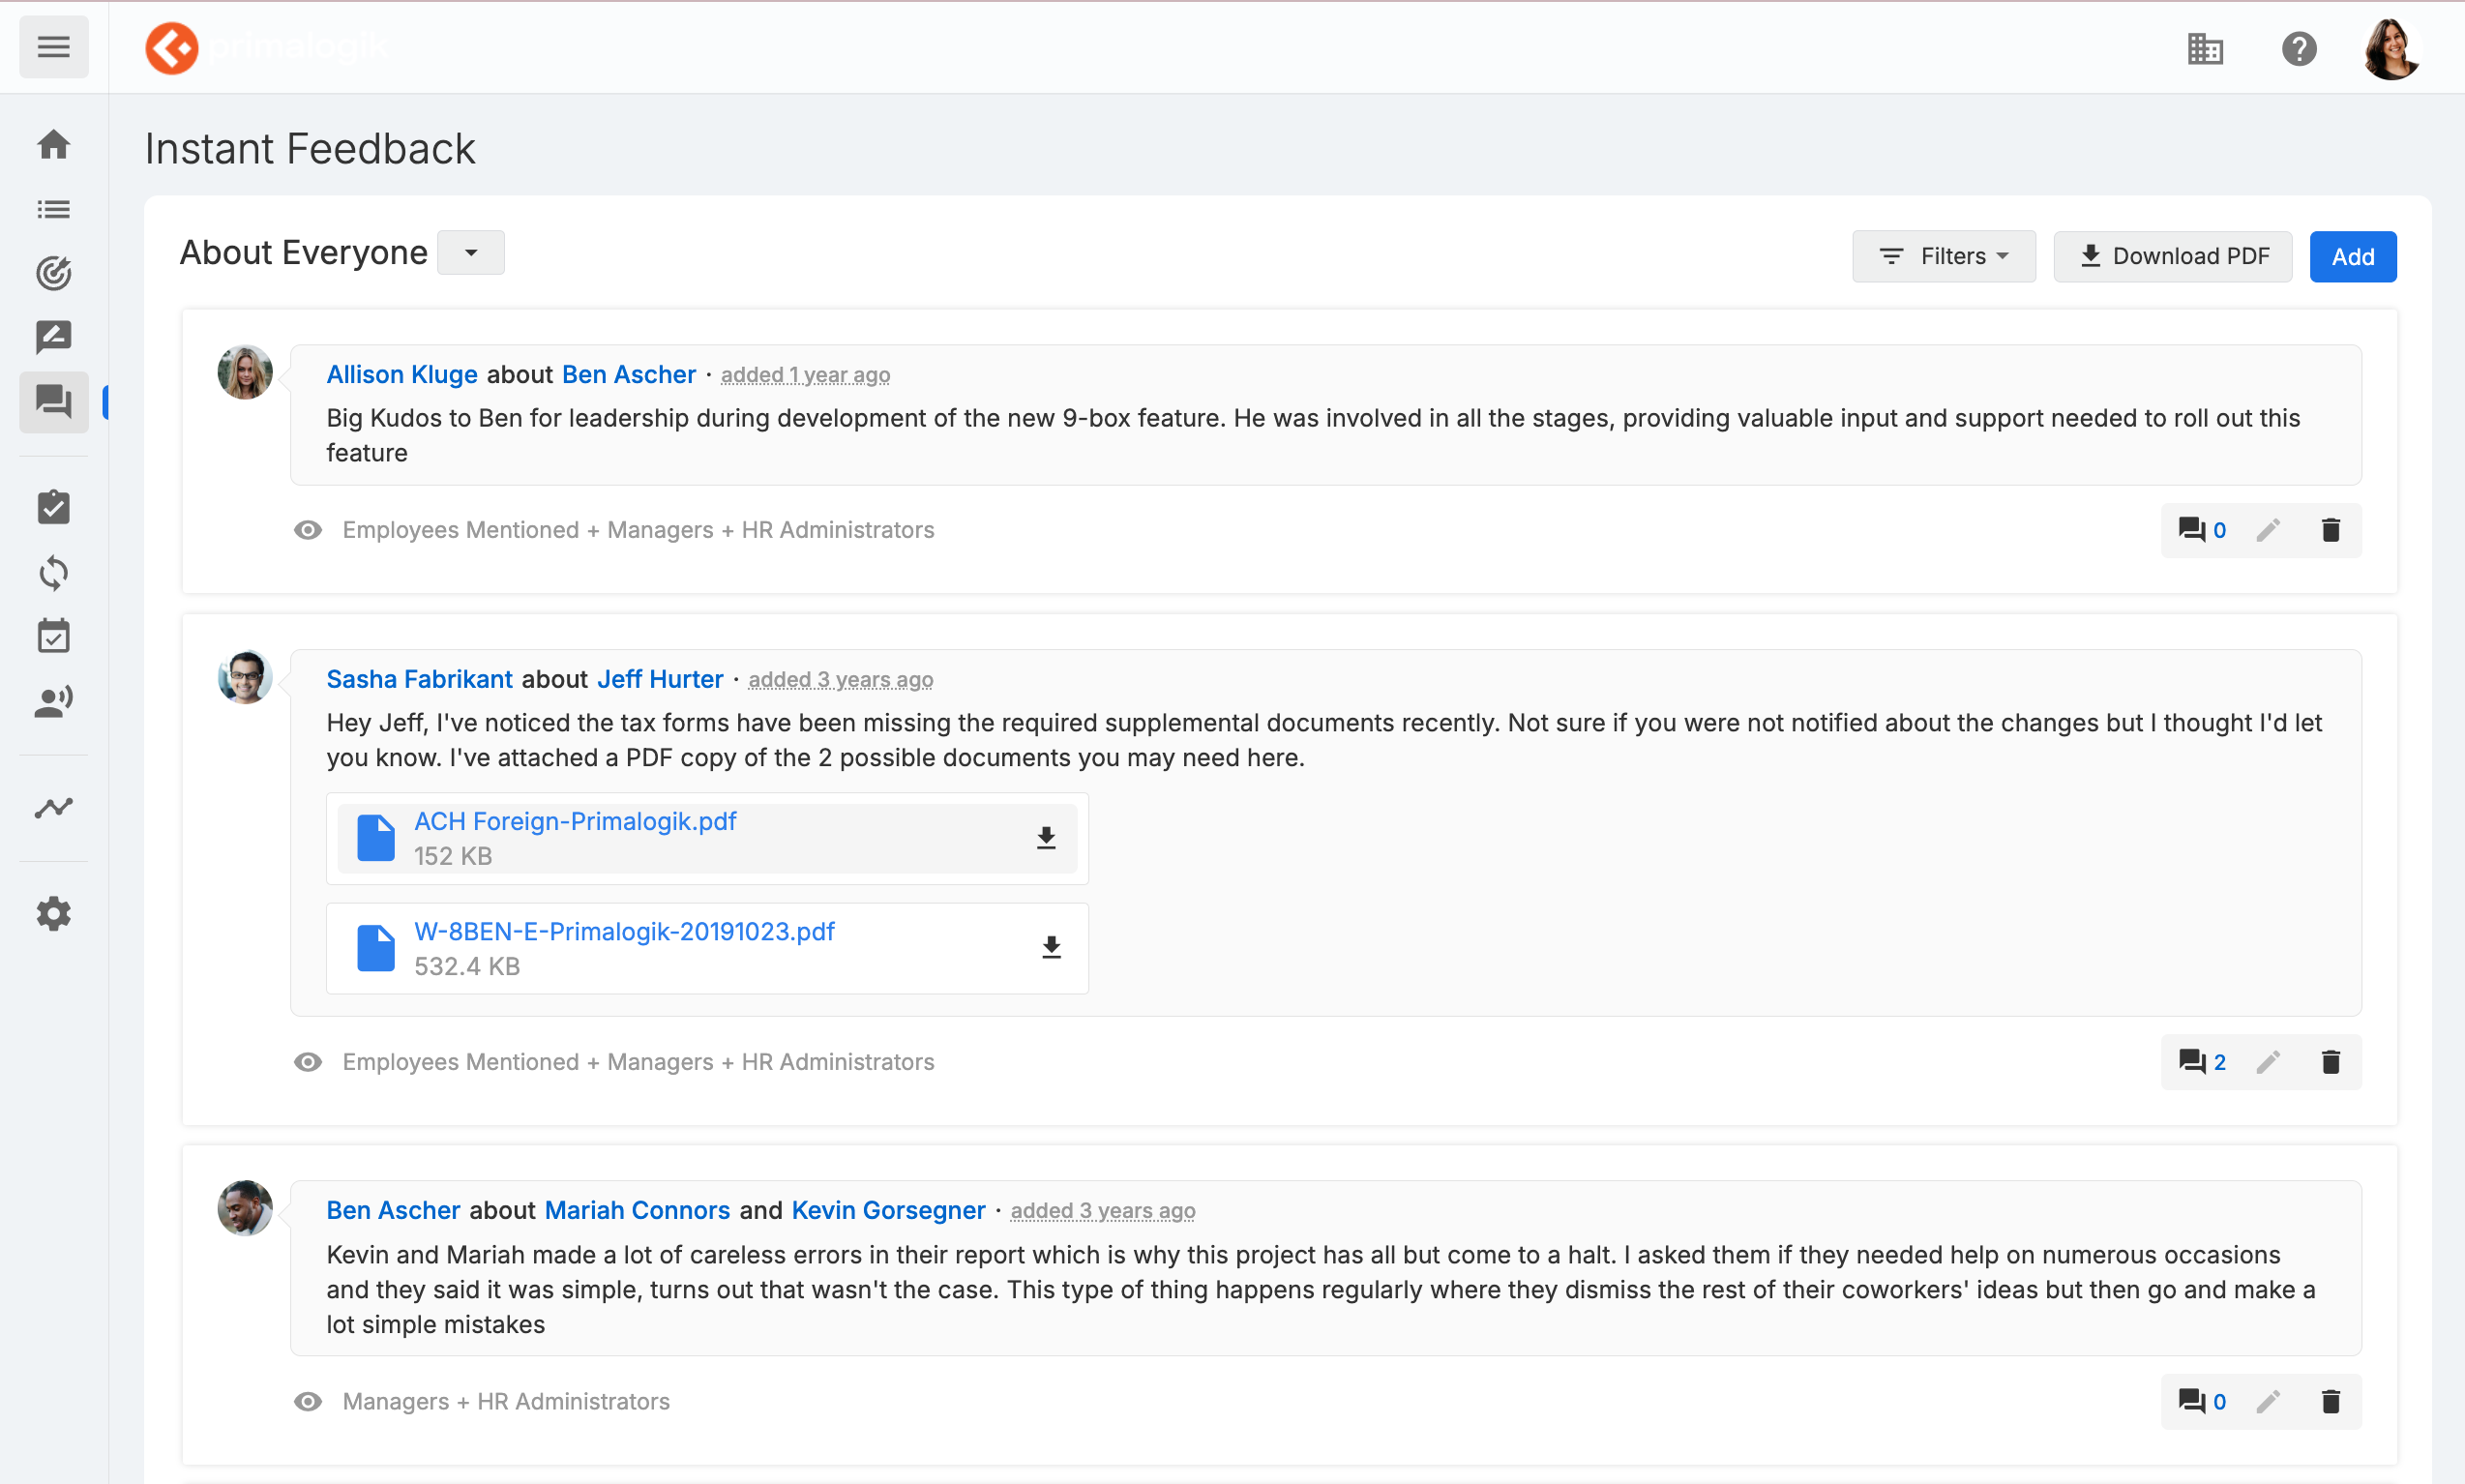2465x1484 pixels.
Task: Open the Filters dropdown
Action: [1943, 257]
